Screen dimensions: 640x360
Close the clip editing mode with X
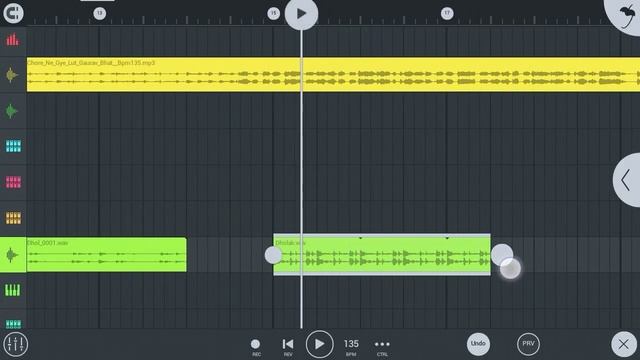(x=623, y=344)
